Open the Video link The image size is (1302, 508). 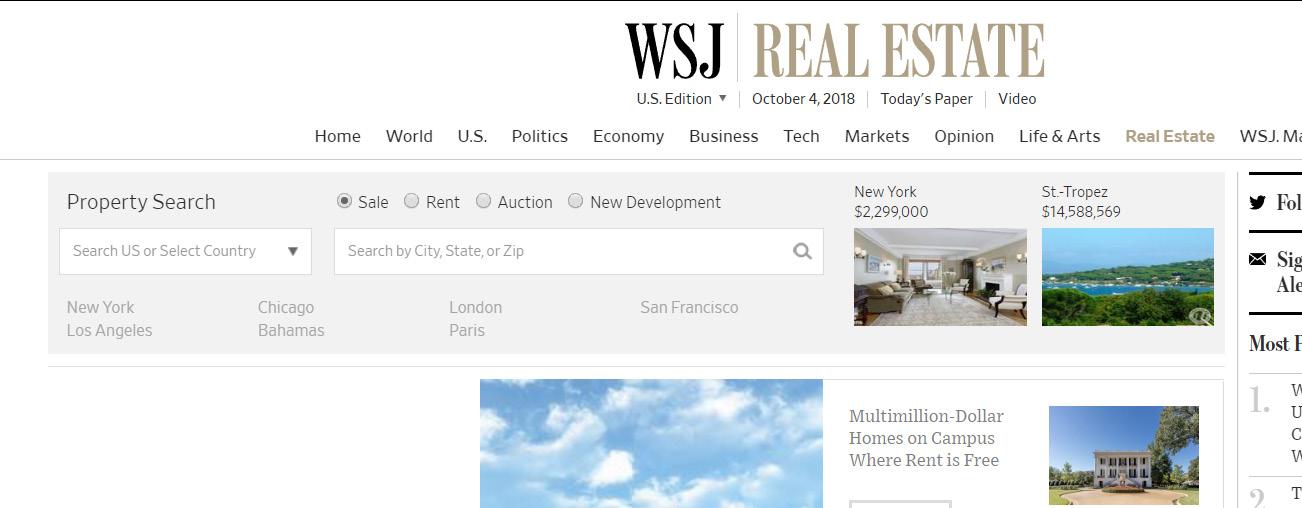1017,99
